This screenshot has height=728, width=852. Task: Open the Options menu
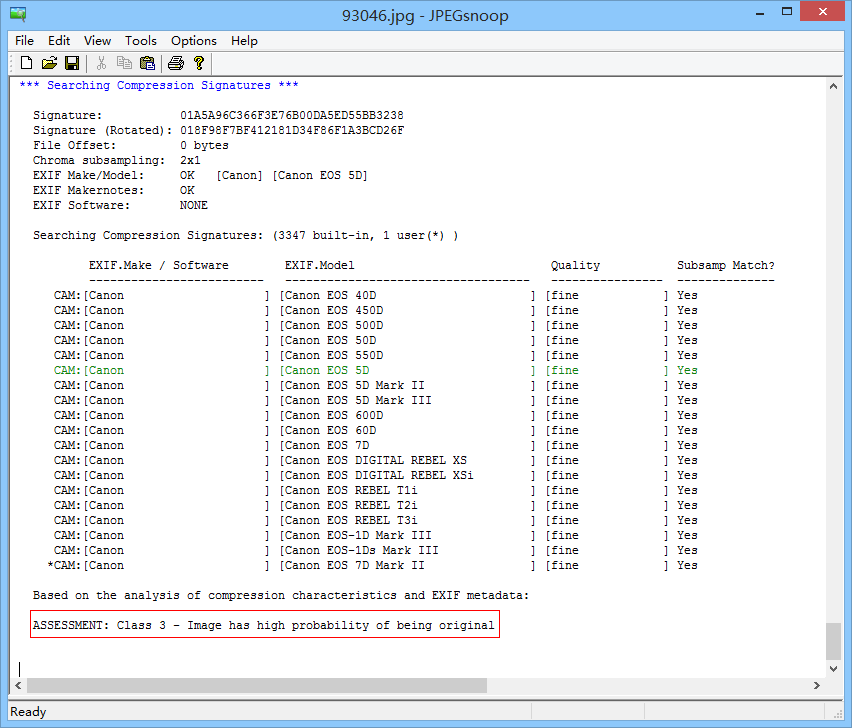[x=193, y=41]
